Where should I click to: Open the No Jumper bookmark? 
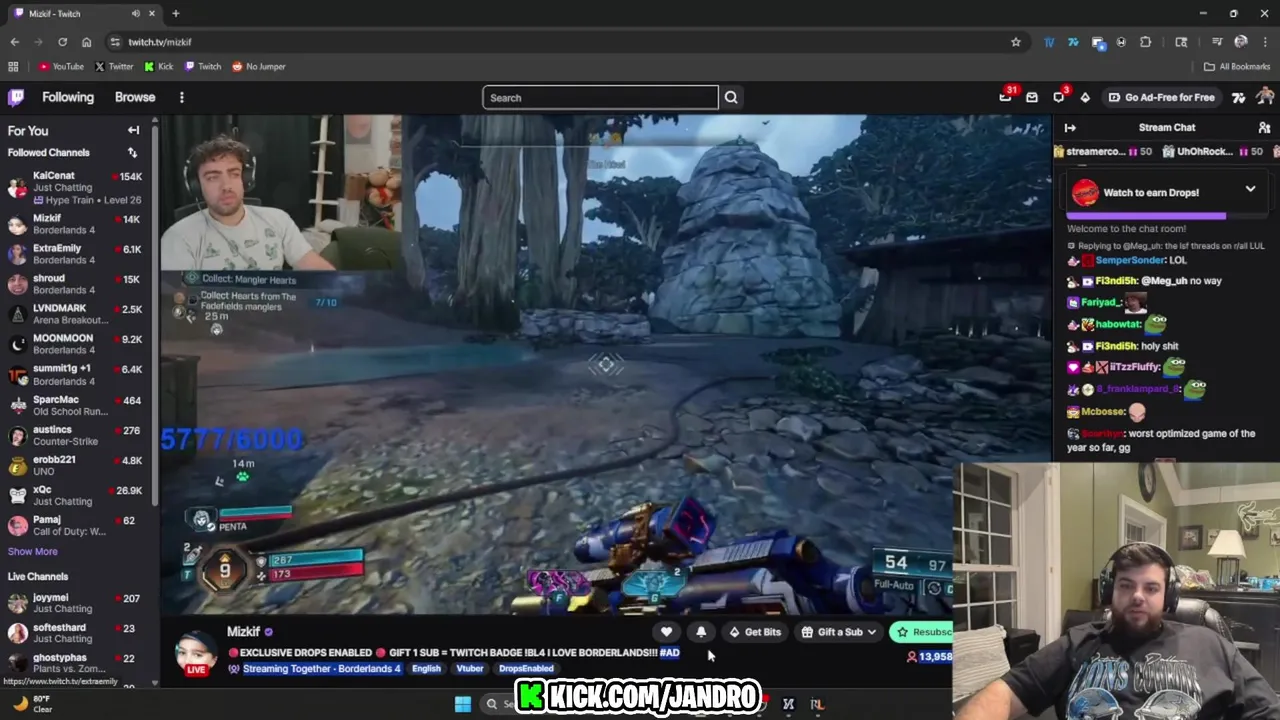259,66
